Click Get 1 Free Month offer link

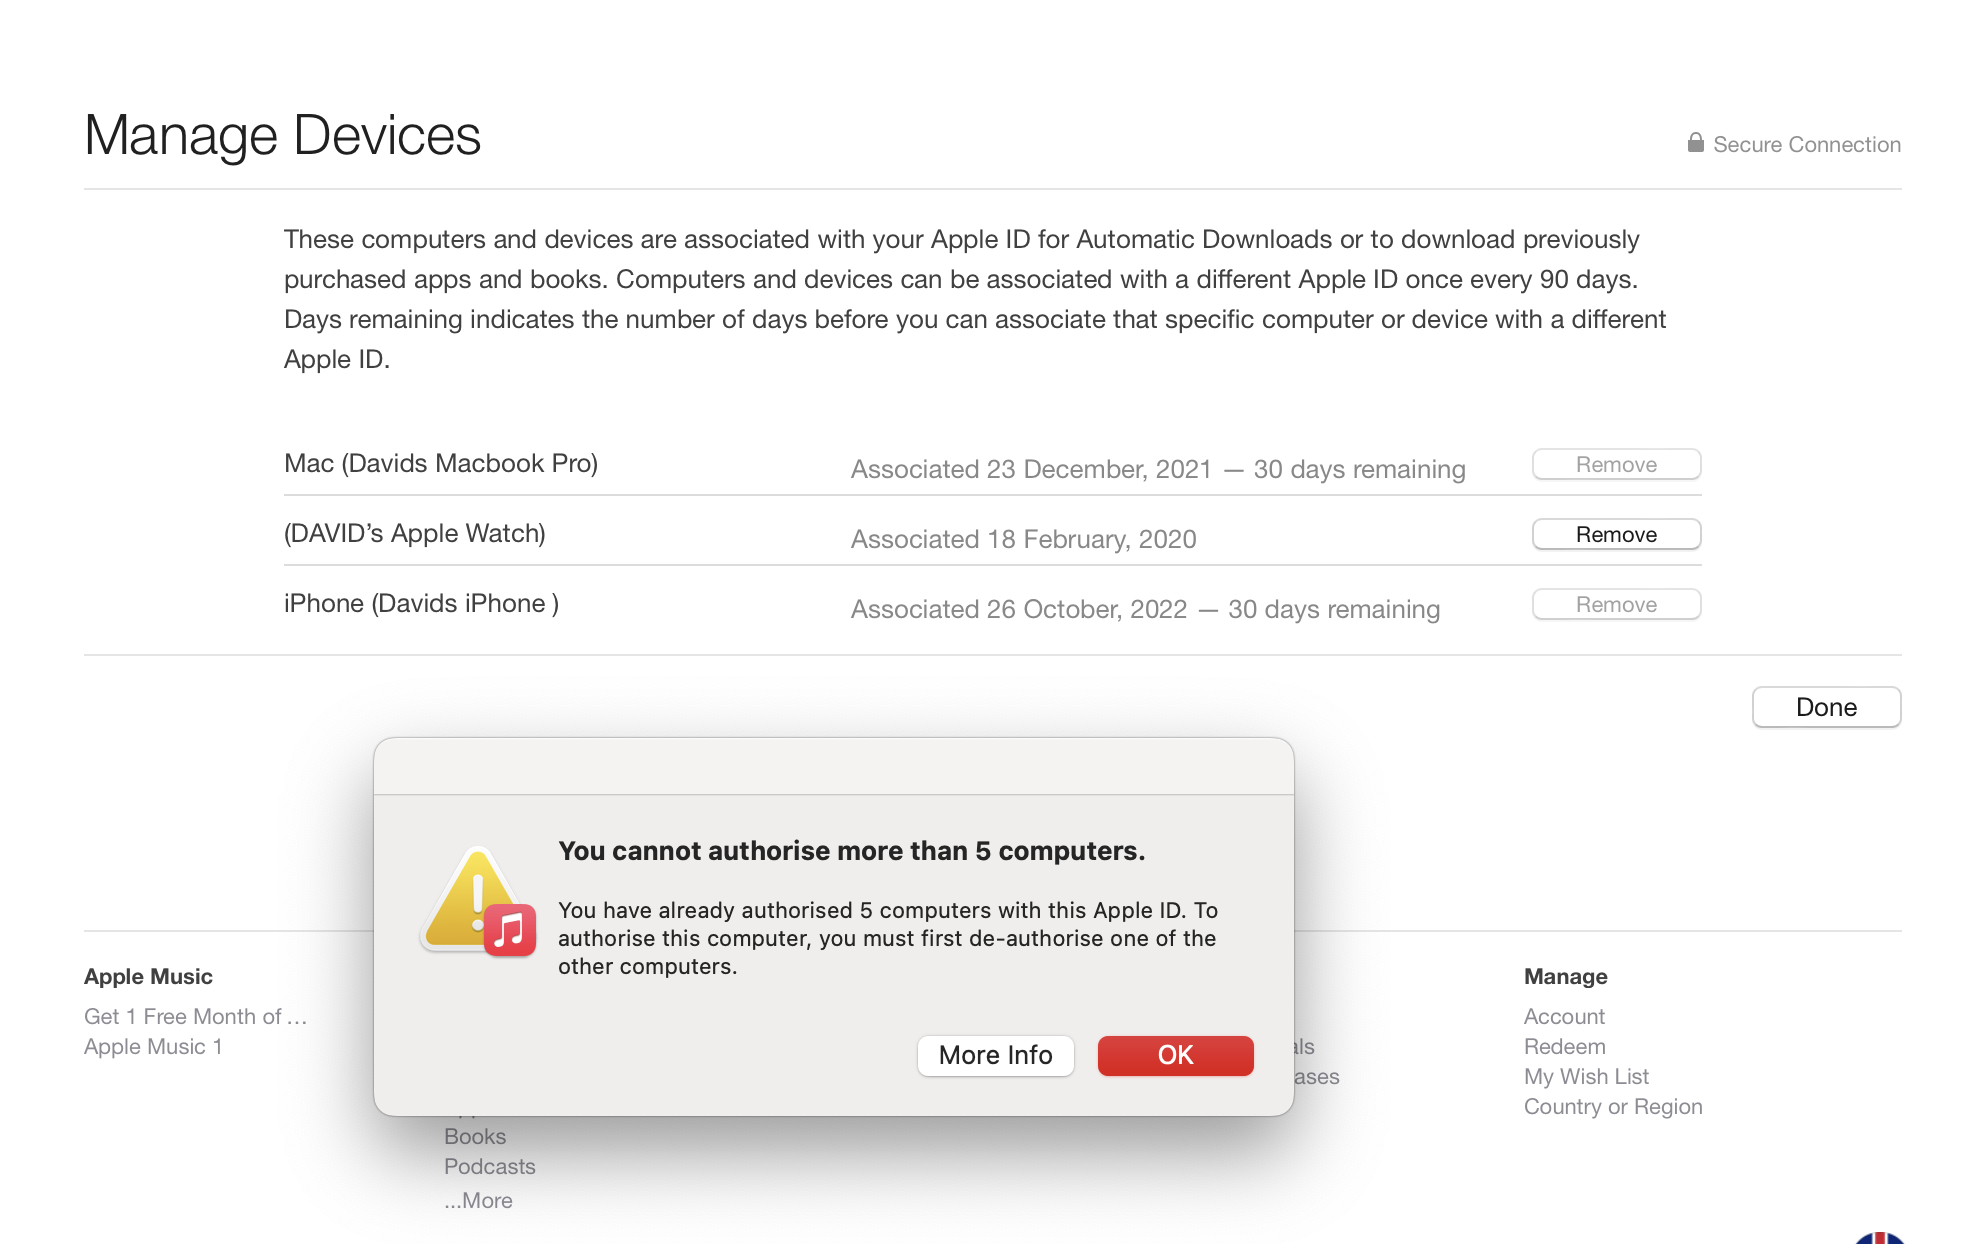pyautogui.click(x=195, y=1016)
